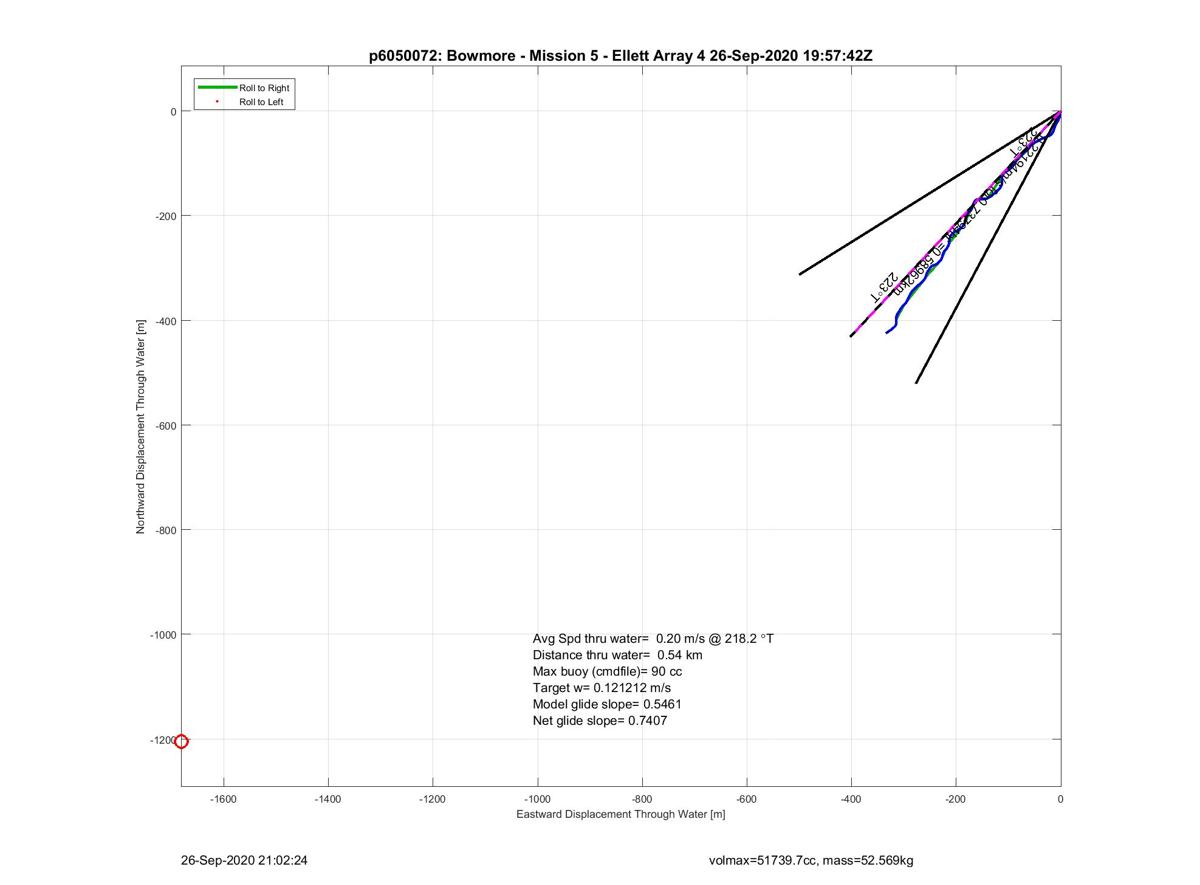Select the 'Roll to Left' legend label

[261, 102]
